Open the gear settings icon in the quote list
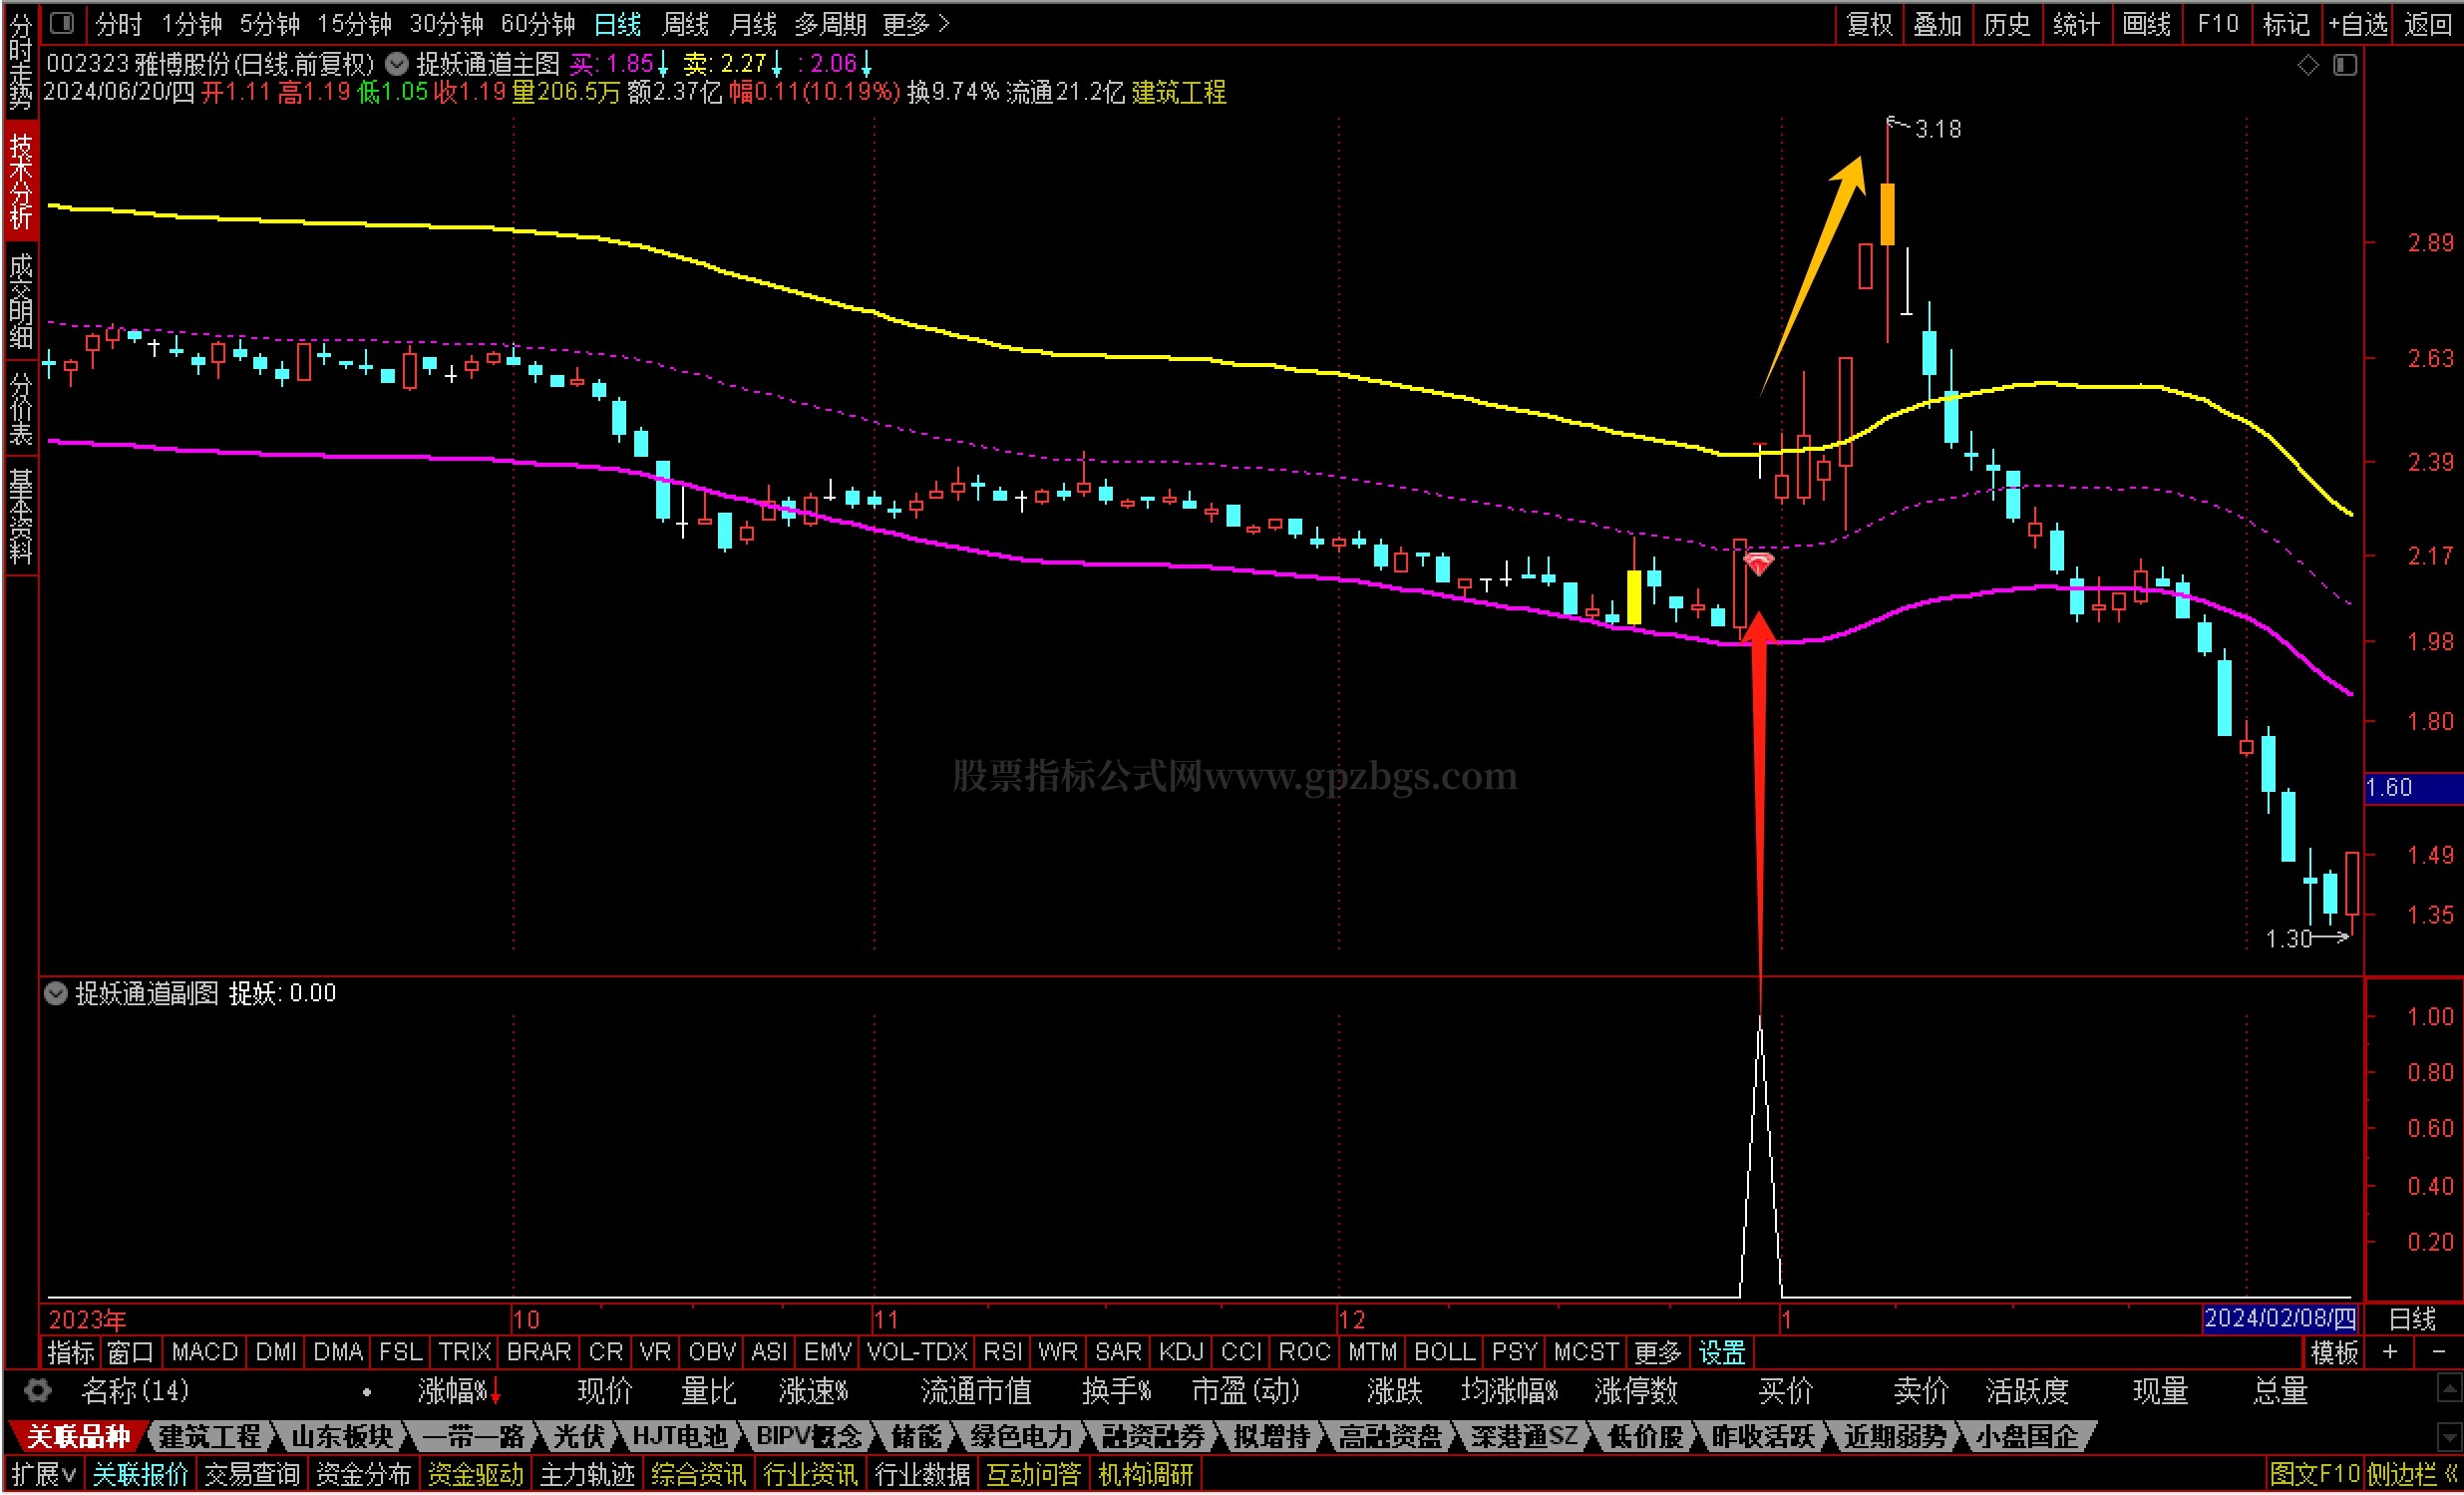 point(37,1391)
